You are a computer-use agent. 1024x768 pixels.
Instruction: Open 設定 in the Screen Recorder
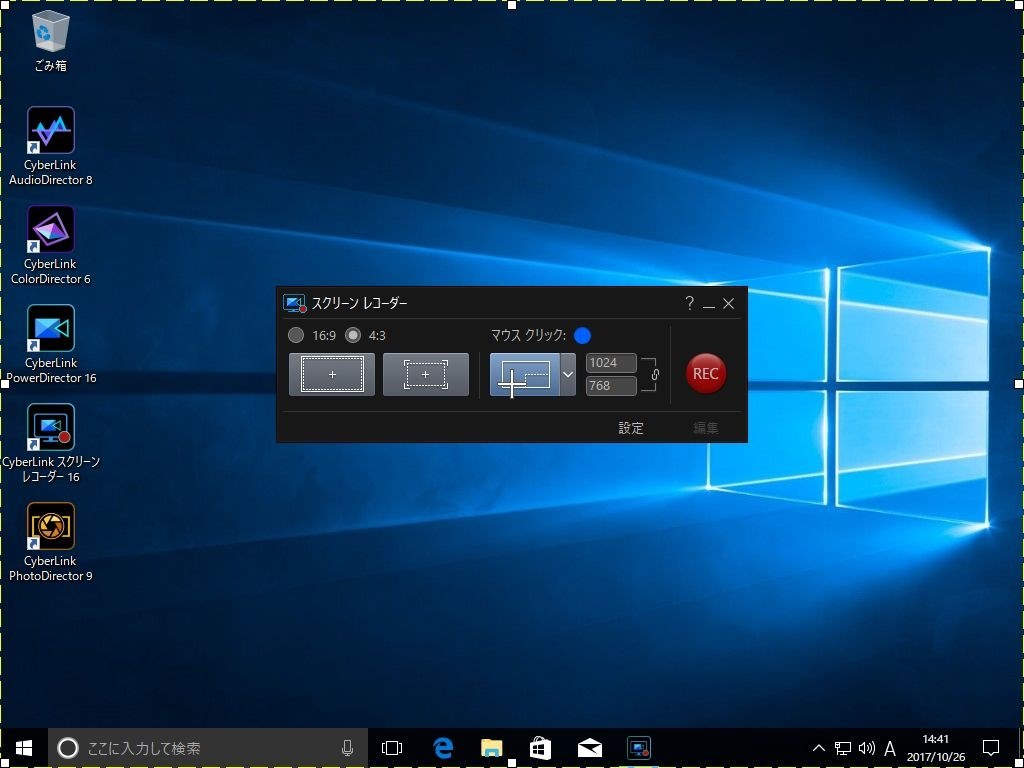click(x=631, y=428)
